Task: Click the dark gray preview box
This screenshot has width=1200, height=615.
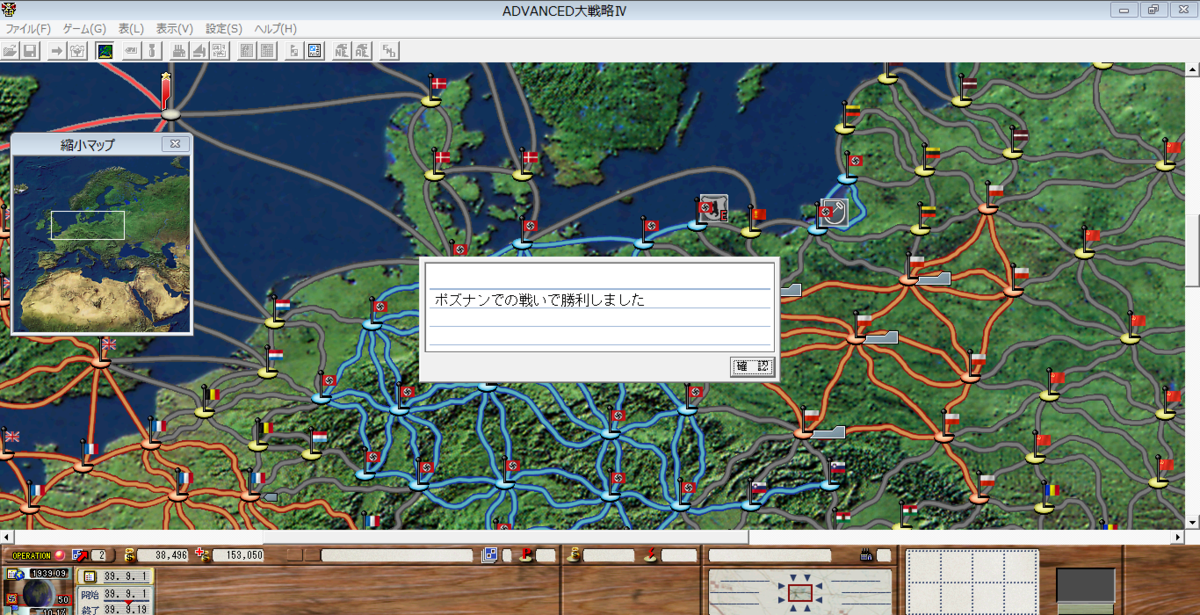Action: [1085, 585]
